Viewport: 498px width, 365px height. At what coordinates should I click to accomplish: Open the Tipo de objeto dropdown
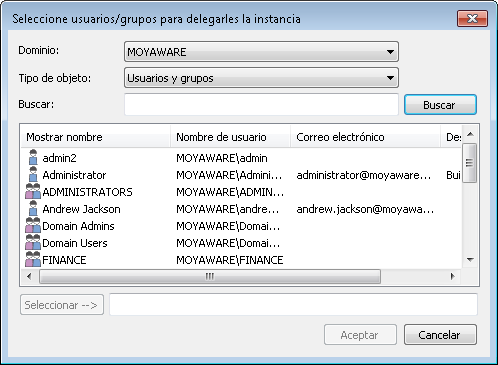[x=261, y=78]
